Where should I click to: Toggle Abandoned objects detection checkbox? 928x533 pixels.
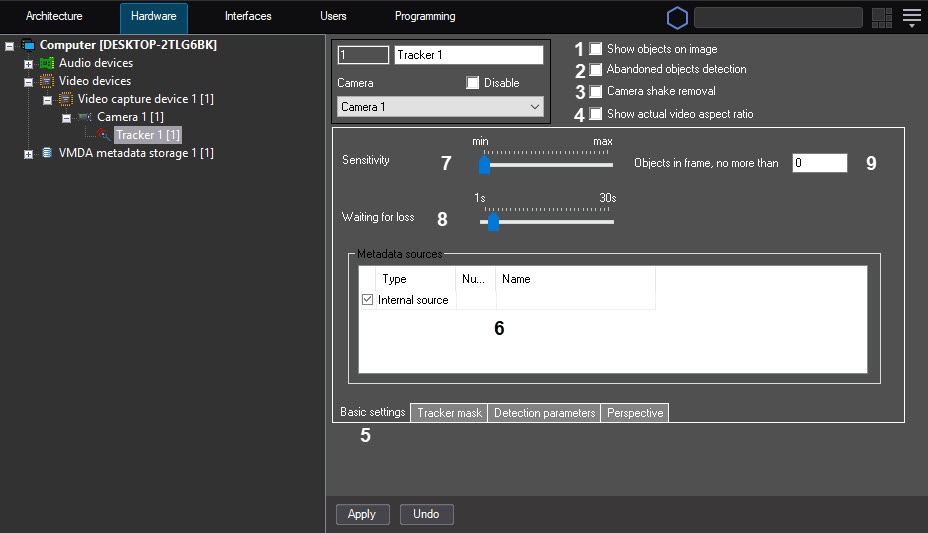tap(596, 70)
